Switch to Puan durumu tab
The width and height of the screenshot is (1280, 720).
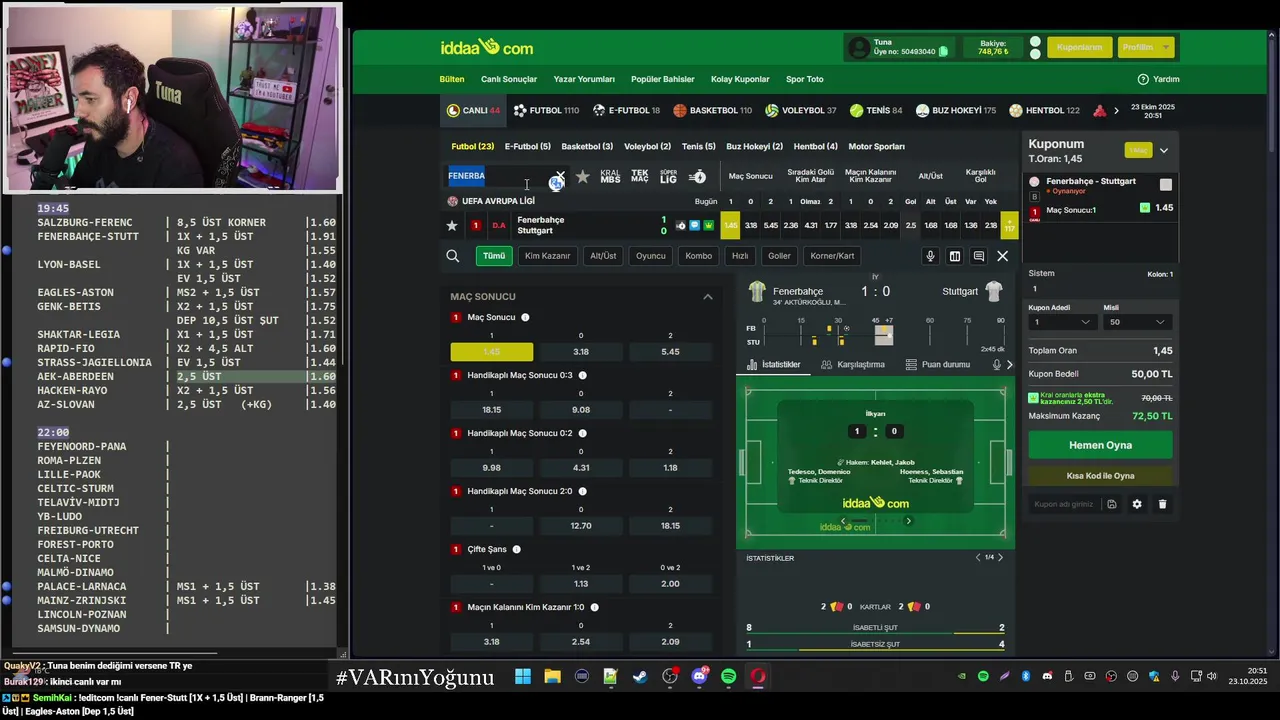[x=938, y=365]
